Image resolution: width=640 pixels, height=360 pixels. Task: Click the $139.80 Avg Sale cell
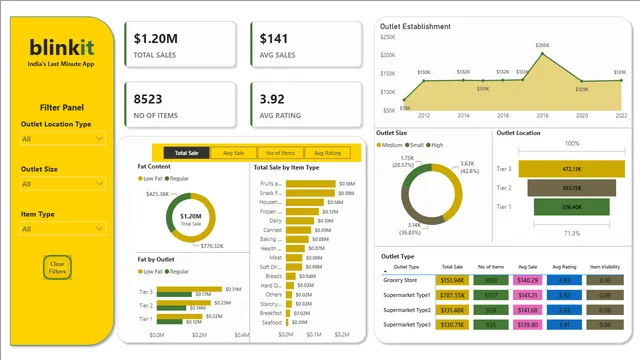click(x=527, y=325)
